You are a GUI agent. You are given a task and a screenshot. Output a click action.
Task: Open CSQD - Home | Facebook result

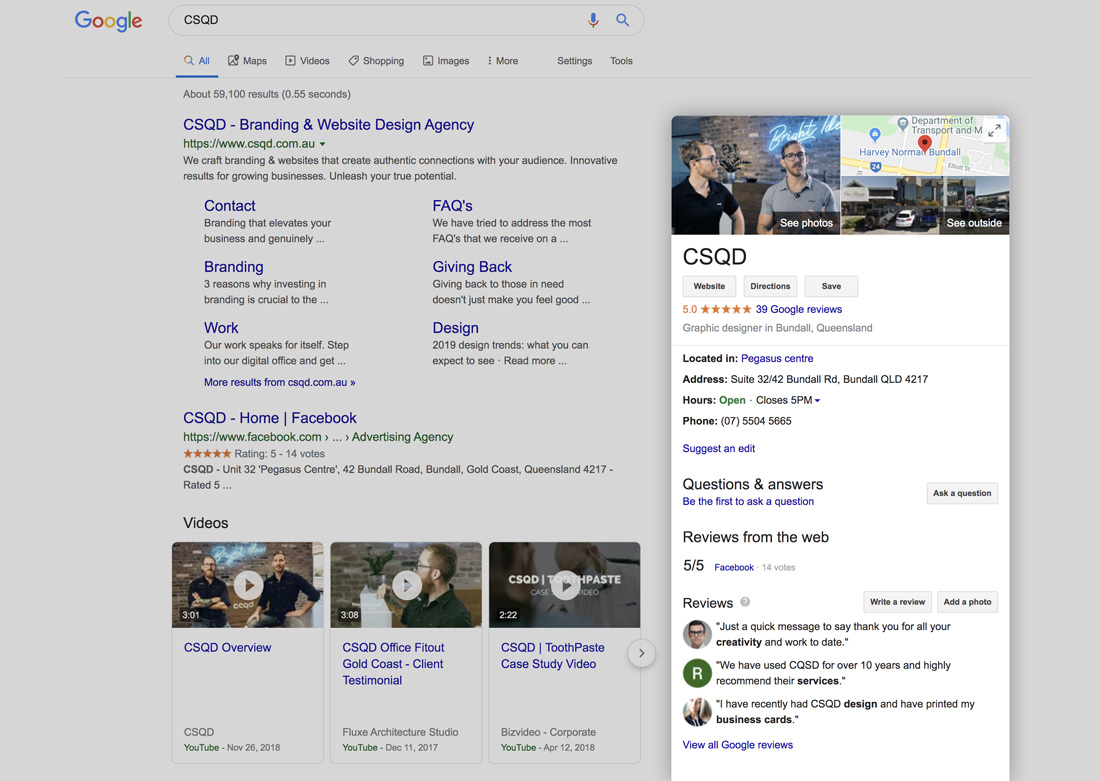tap(270, 418)
